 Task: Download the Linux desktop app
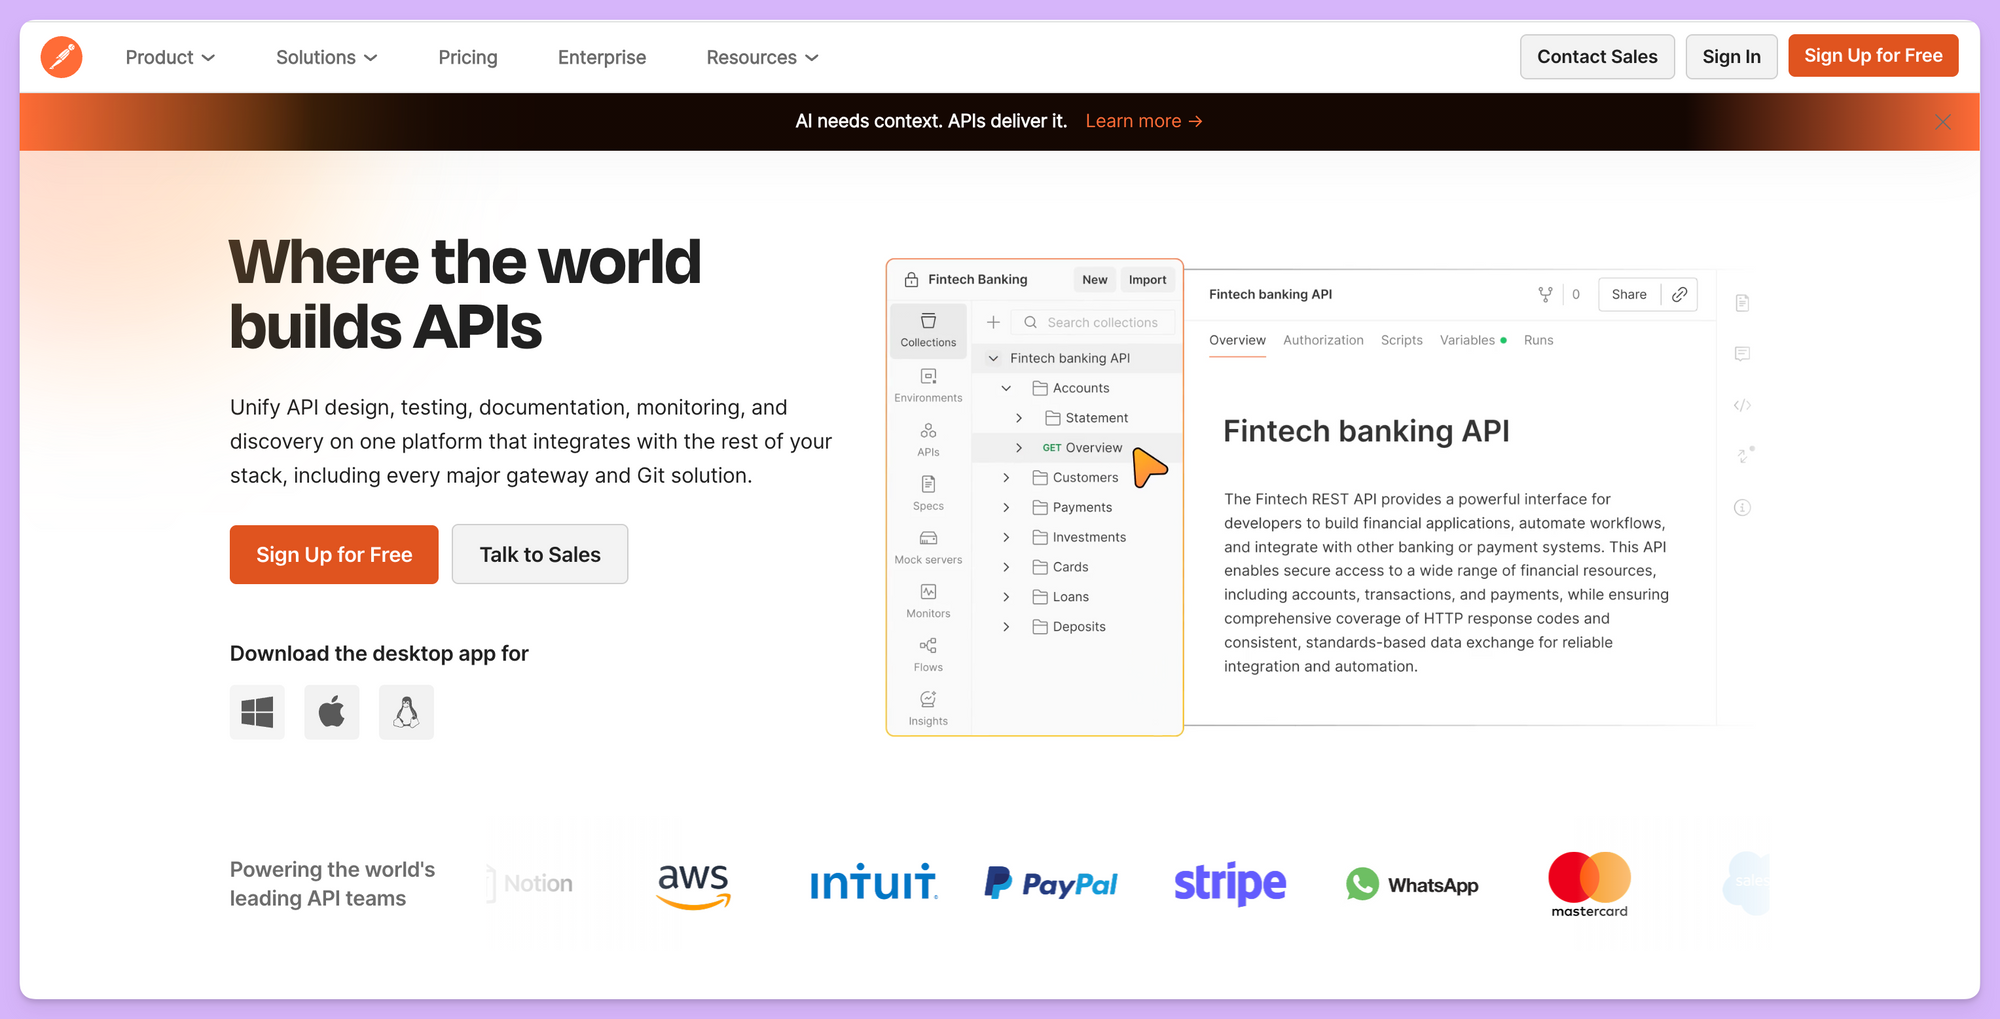coord(406,712)
